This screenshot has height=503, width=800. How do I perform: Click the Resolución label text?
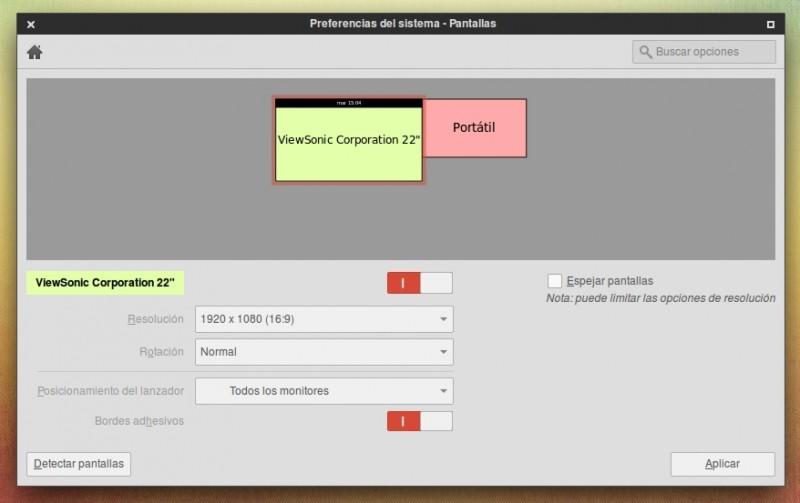point(155,319)
